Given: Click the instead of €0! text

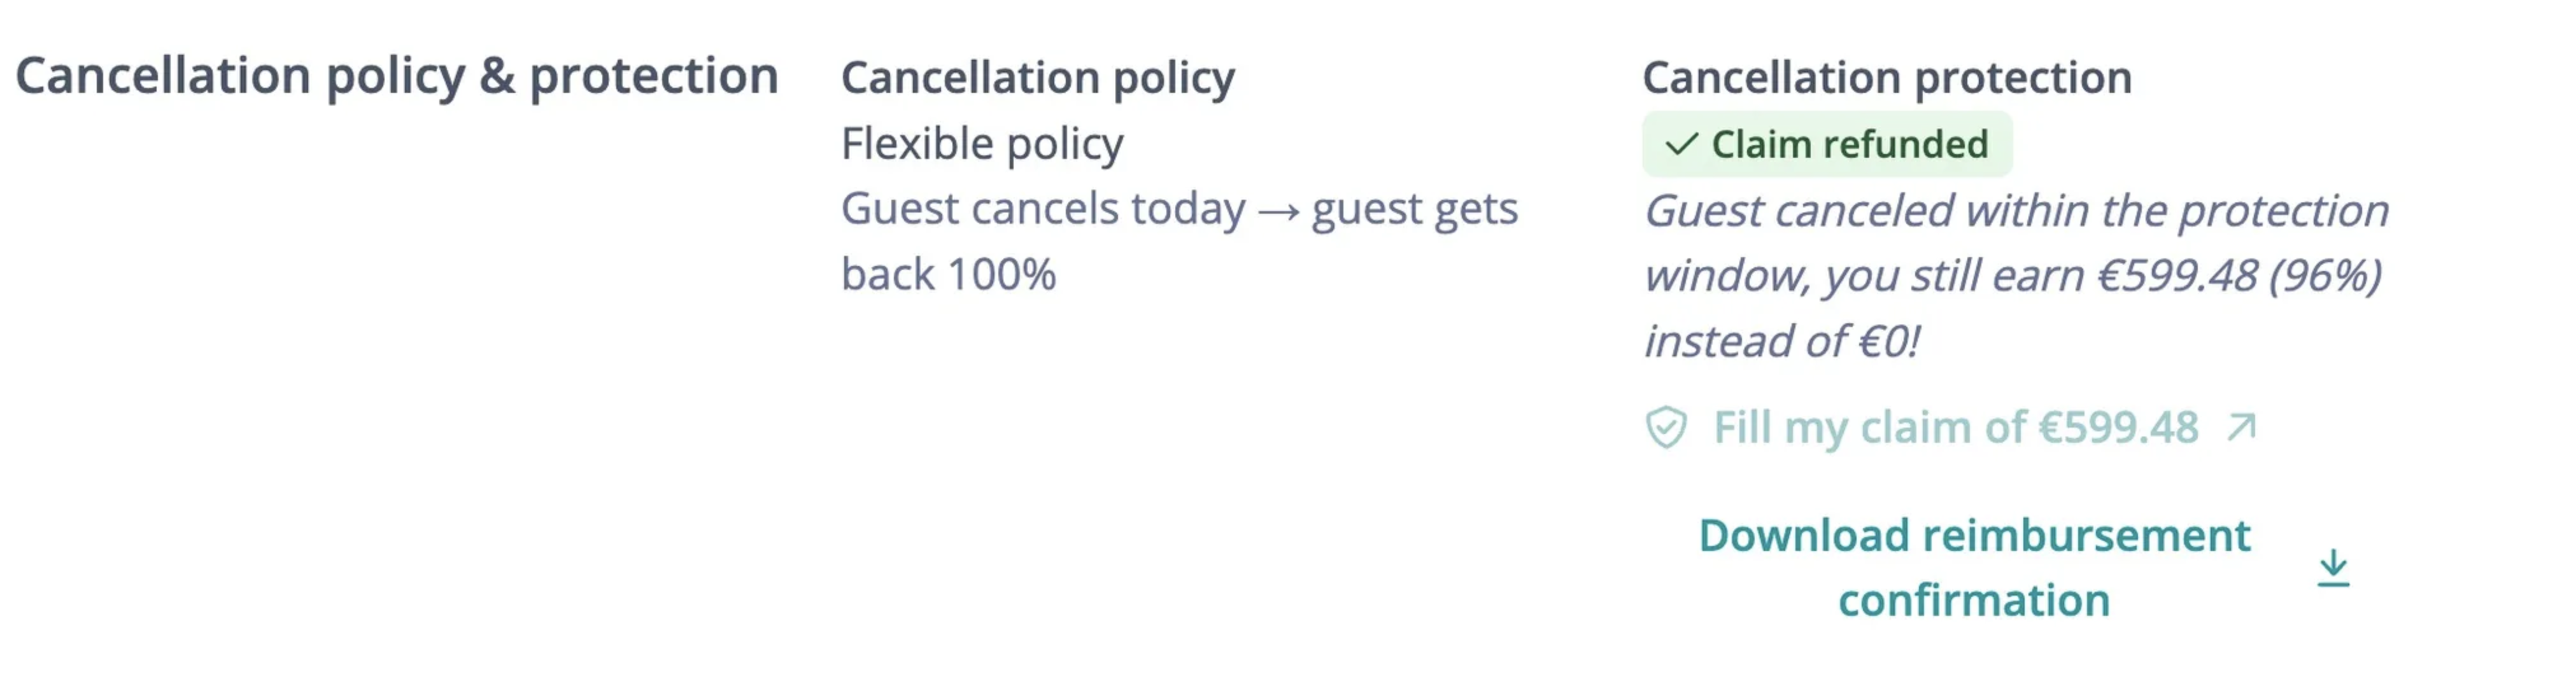Looking at the screenshot, I should coord(1782,342).
